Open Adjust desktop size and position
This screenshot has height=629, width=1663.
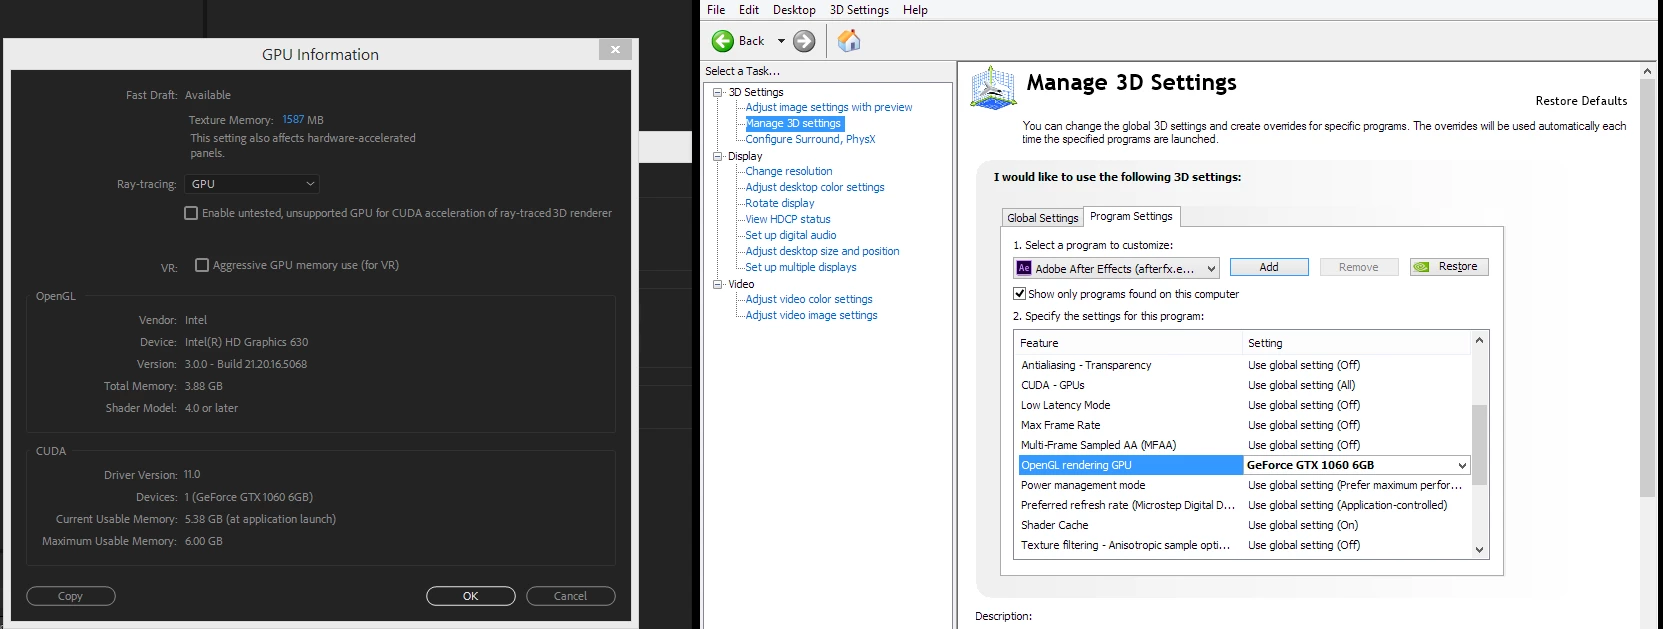(822, 251)
